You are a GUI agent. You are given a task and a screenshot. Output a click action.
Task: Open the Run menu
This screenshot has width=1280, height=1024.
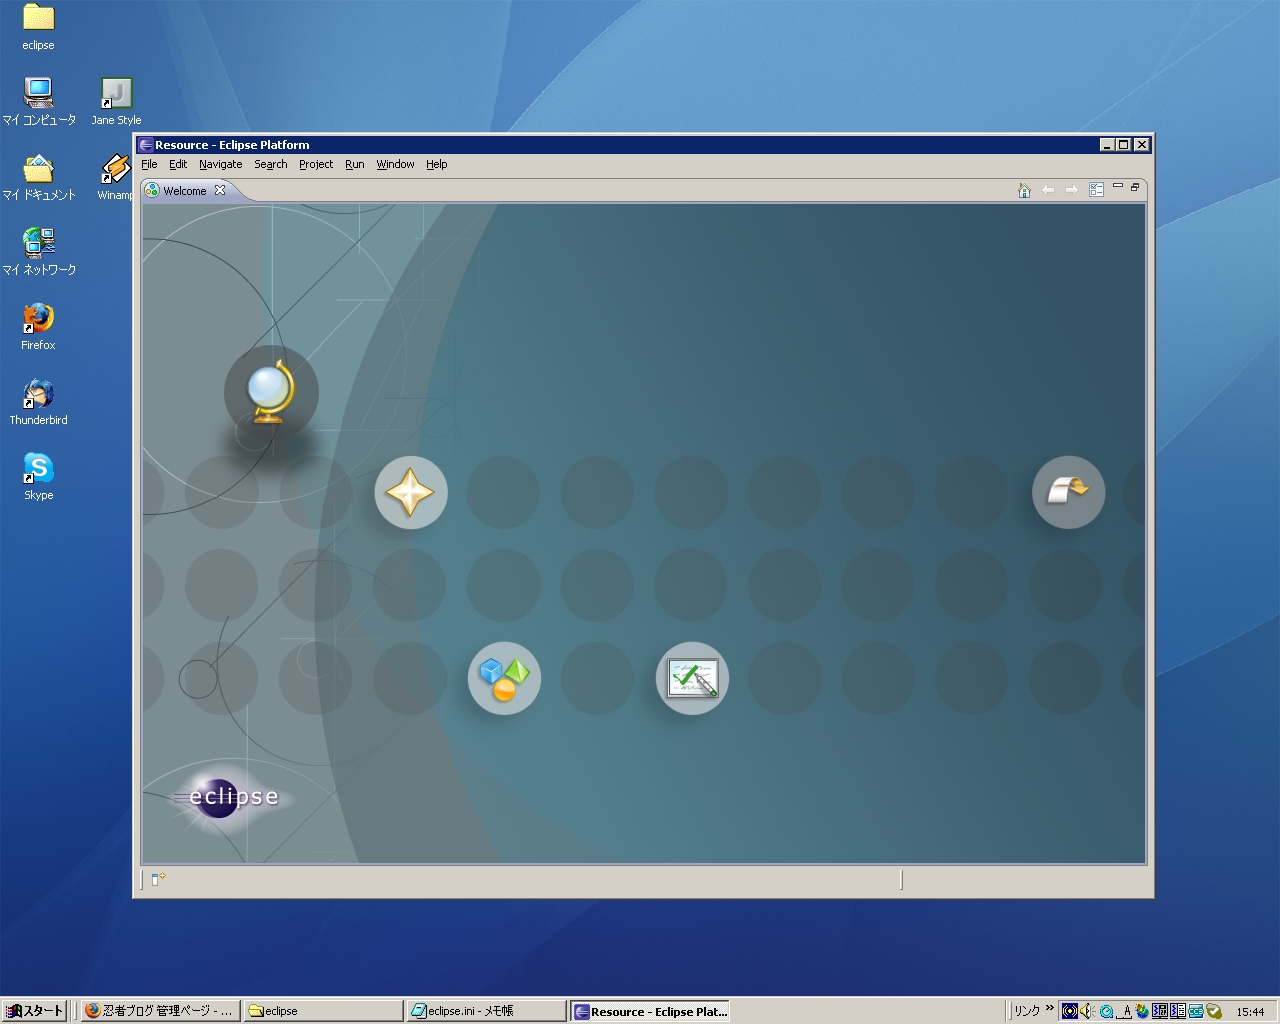point(354,164)
